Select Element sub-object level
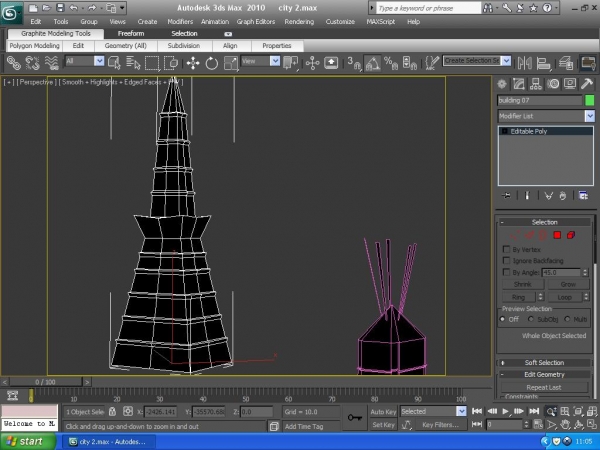600x450 pixels. pyautogui.click(x=571, y=235)
